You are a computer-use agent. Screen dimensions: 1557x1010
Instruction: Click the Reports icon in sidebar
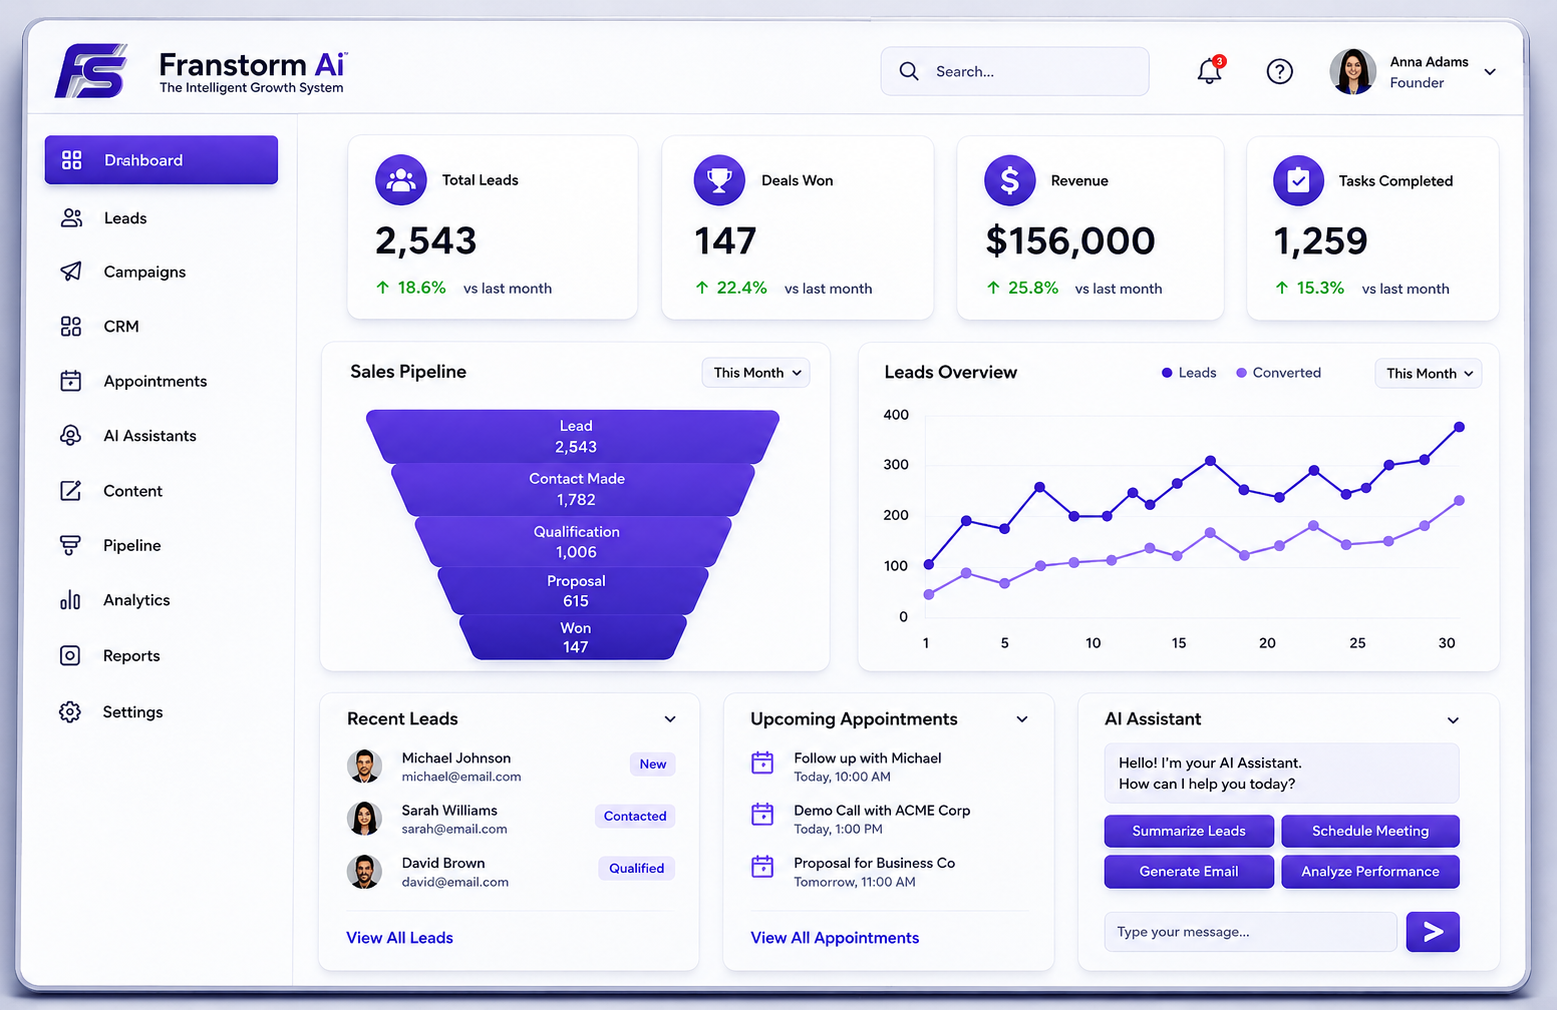[70, 655]
